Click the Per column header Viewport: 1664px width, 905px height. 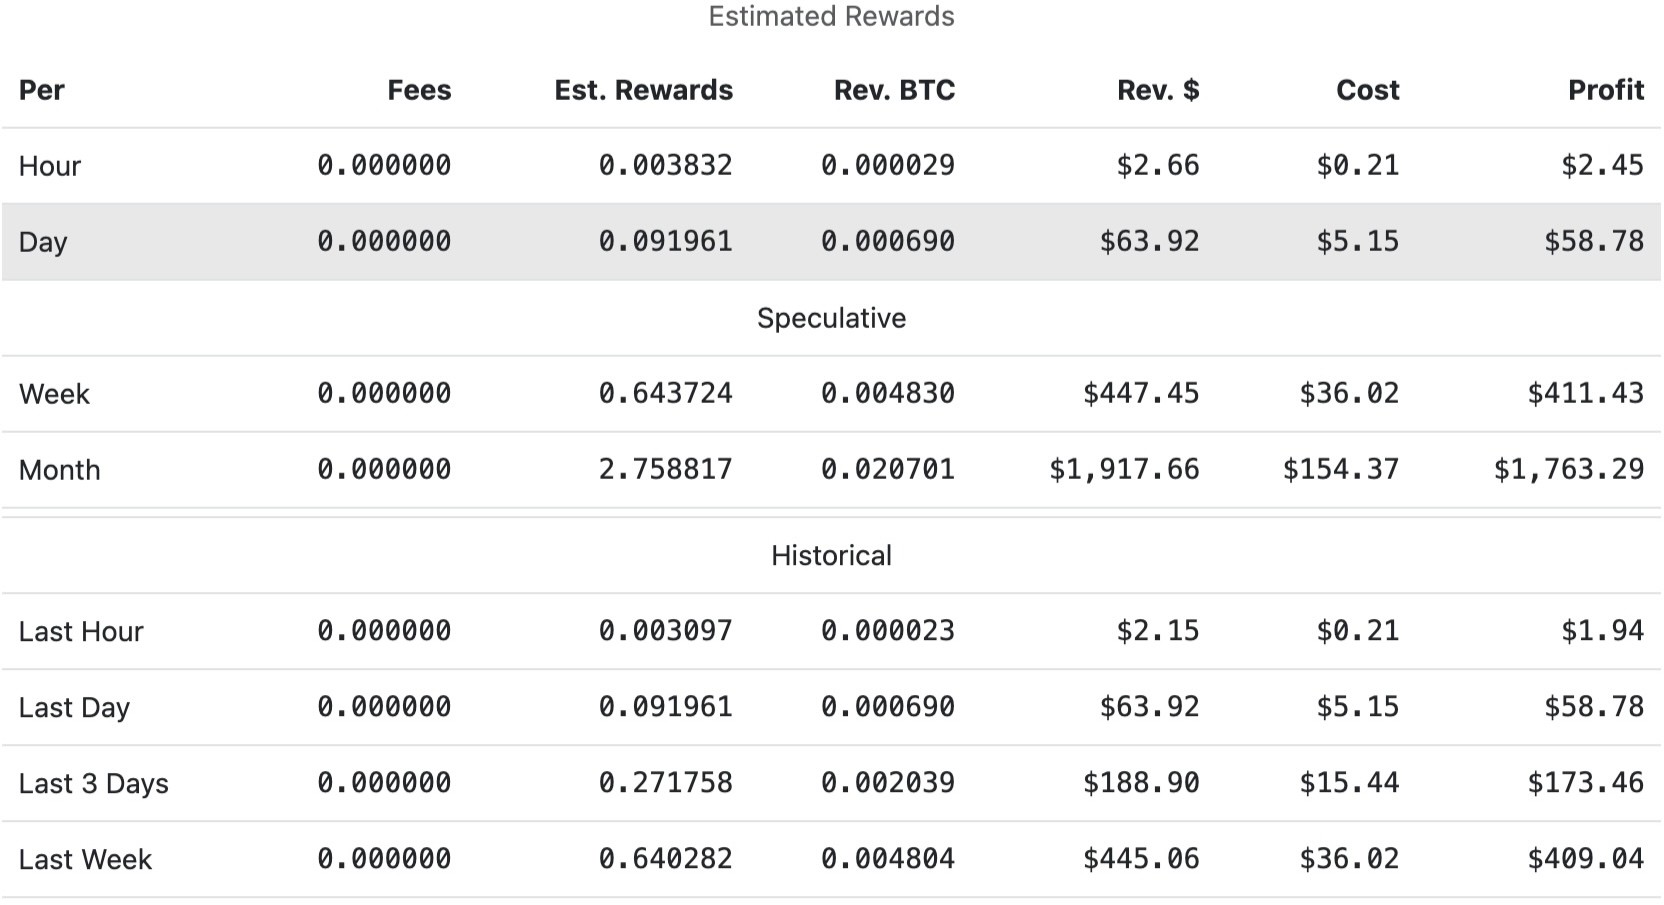pyautogui.click(x=41, y=90)
